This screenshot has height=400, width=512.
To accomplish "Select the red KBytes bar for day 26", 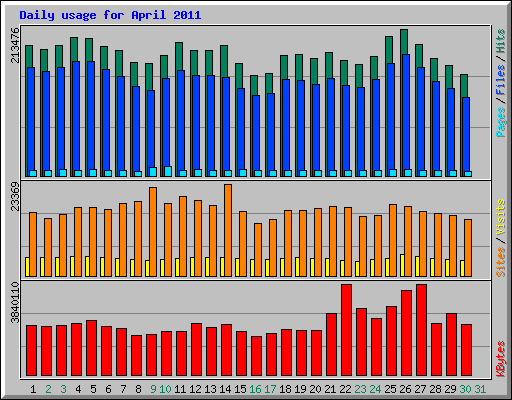I will [x=407, y=333].
